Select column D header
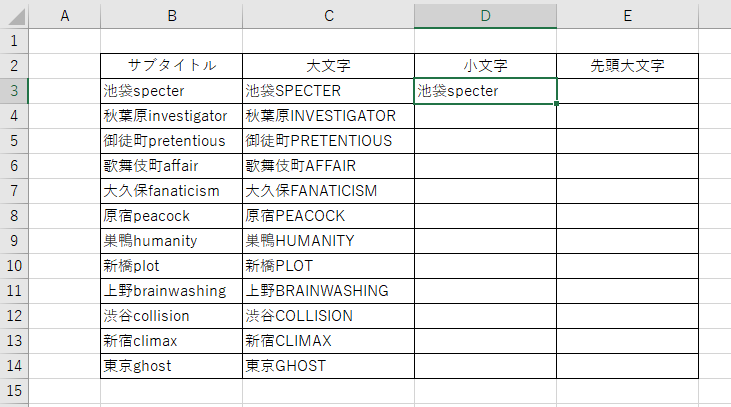 click(485, 16)
